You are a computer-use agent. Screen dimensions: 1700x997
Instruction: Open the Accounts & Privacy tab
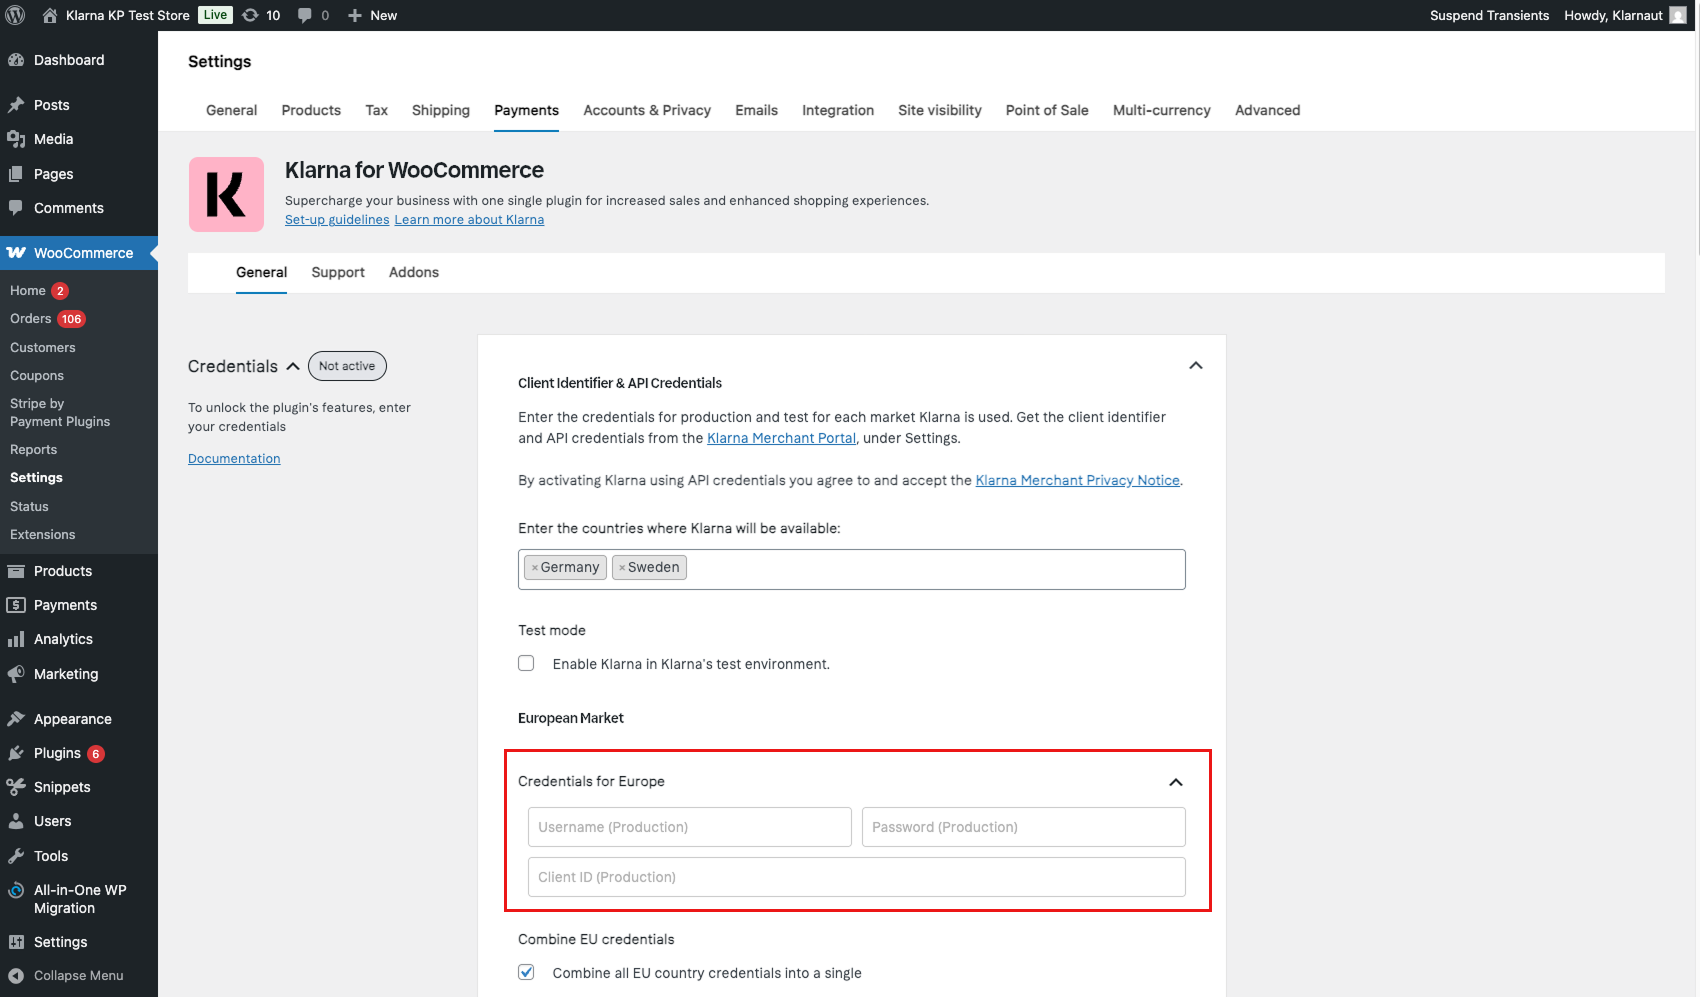tap(647, 110)
